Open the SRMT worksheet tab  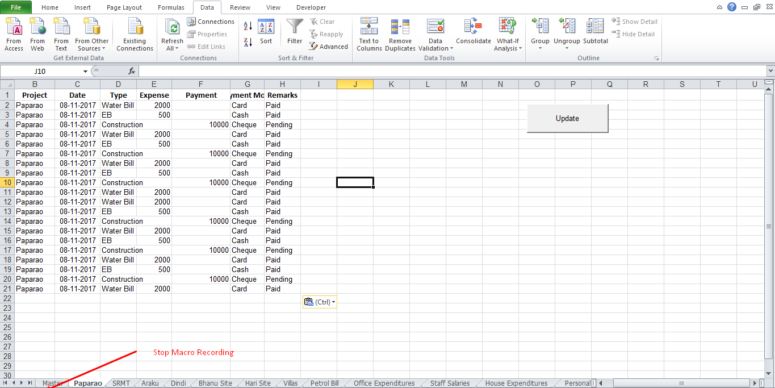[x=121, y=383]
